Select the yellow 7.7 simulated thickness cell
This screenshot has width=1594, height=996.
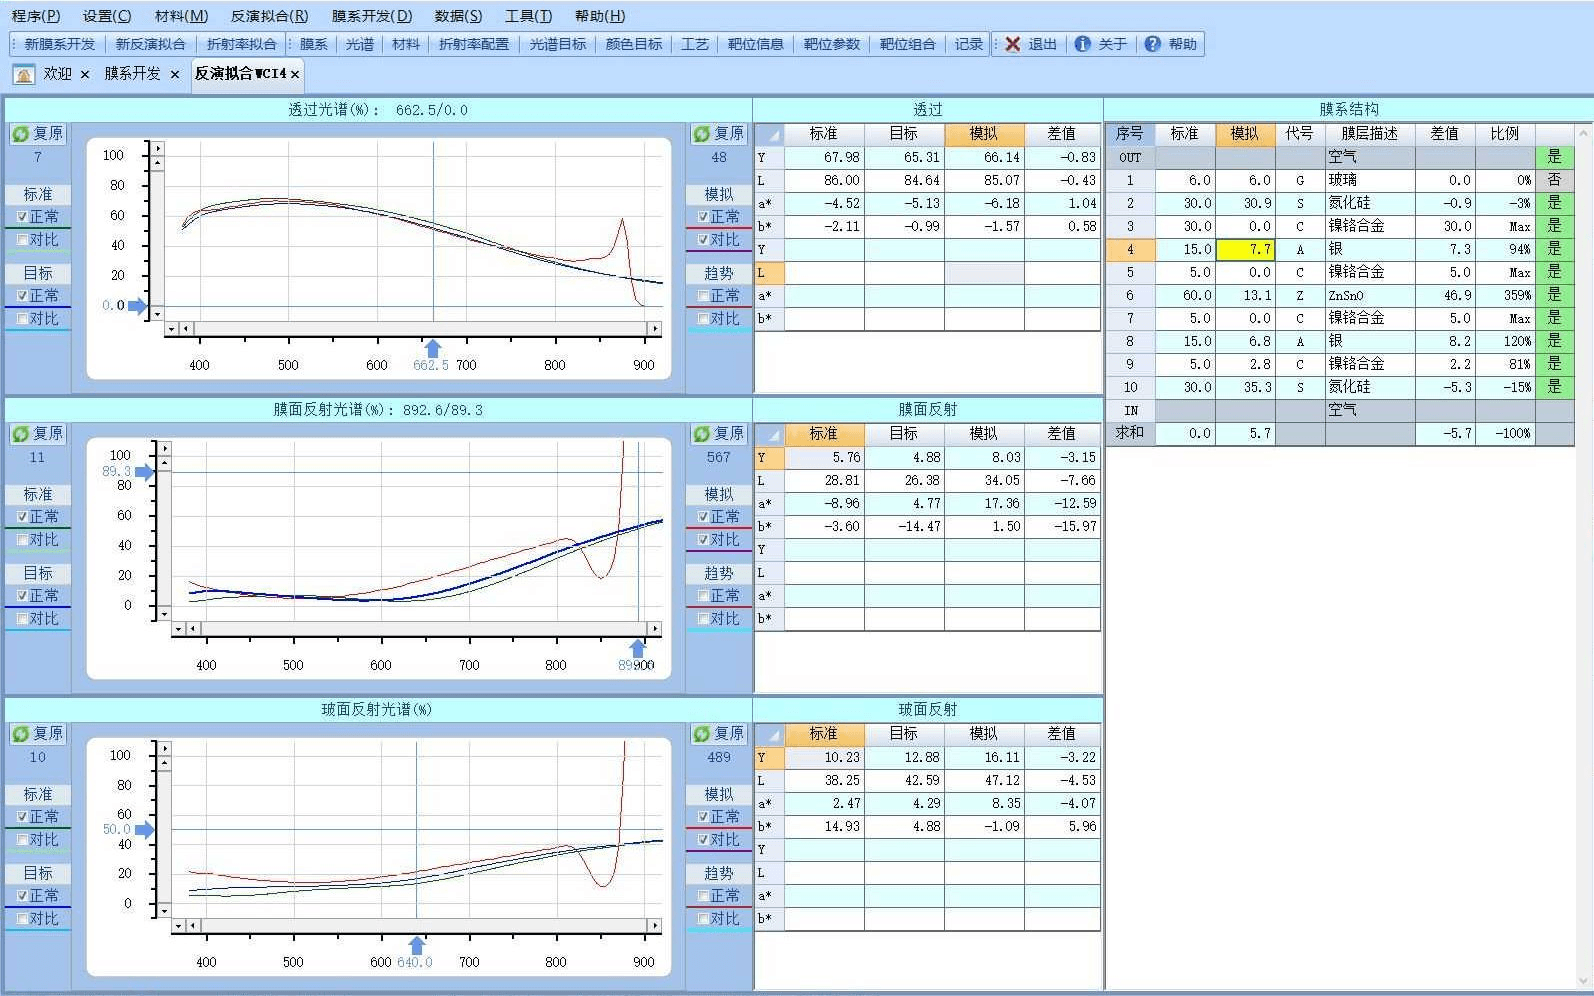coord(1245,250)
